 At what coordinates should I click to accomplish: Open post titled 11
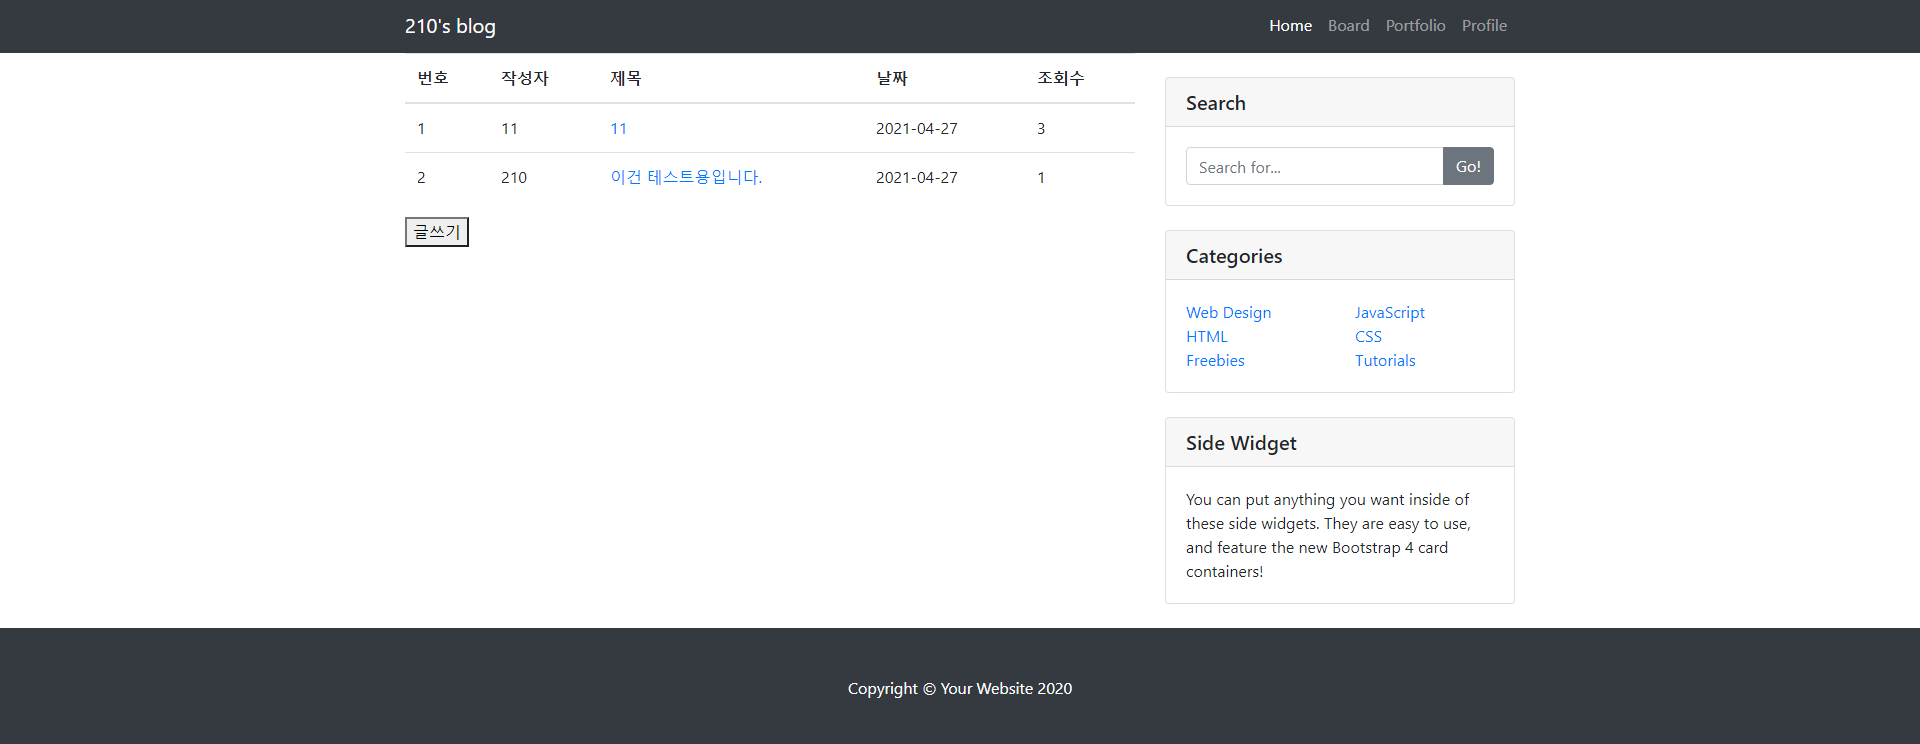tap(618, 128)
